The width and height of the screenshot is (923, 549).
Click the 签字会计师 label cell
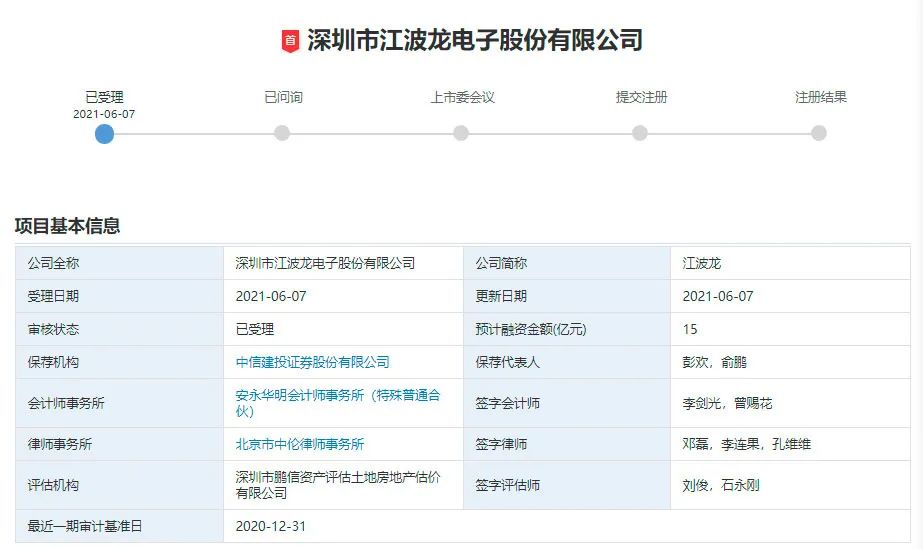coord(567,403)
